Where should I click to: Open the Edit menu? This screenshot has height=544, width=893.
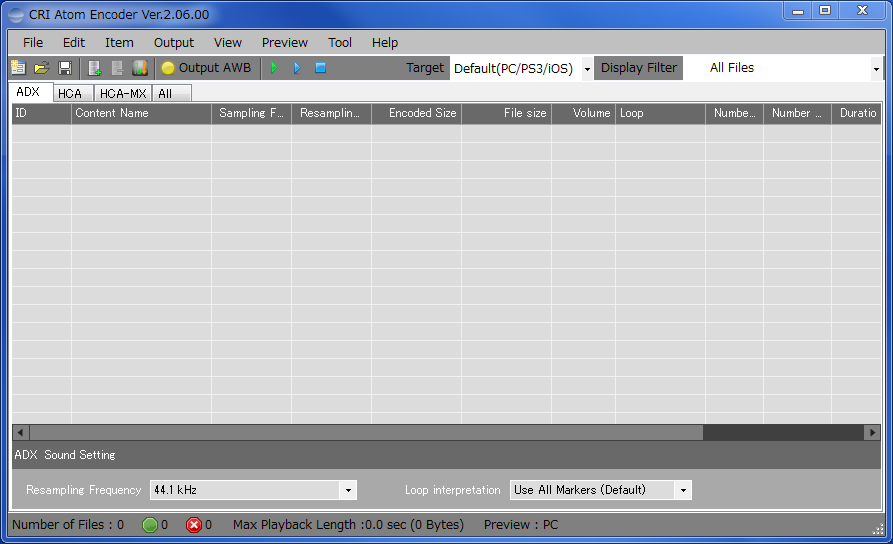click(74, 43)
